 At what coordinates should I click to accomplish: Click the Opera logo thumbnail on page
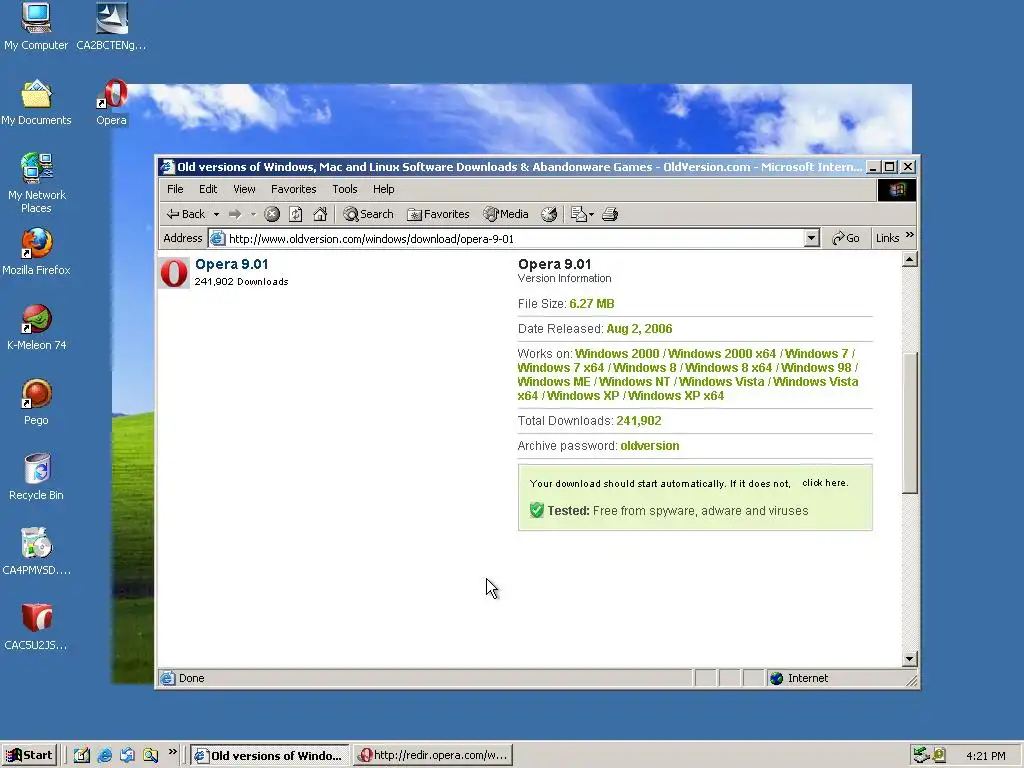pyautogui.click(x=174, y=273)
